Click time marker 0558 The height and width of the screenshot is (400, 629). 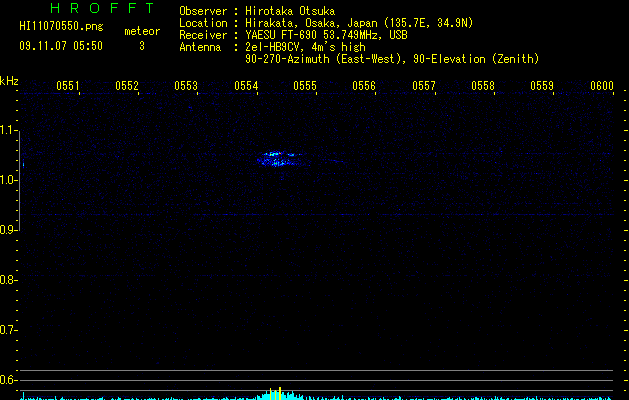tap(483, 86)
